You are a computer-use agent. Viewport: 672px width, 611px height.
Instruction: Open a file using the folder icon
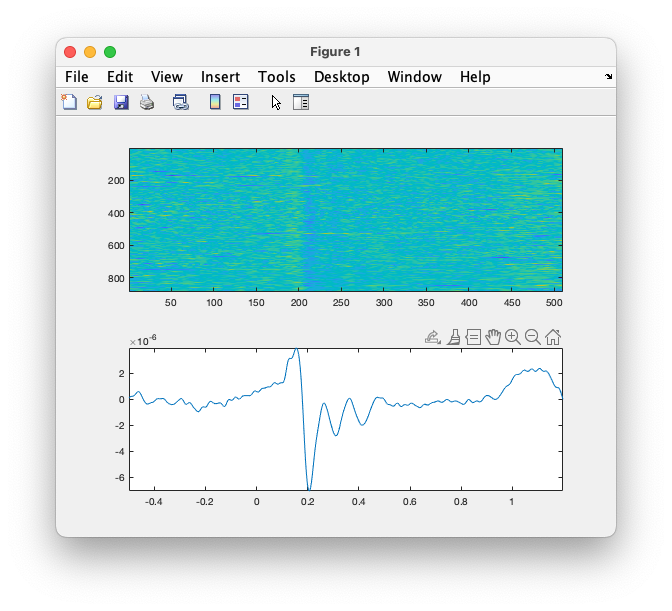click(95, 102)
